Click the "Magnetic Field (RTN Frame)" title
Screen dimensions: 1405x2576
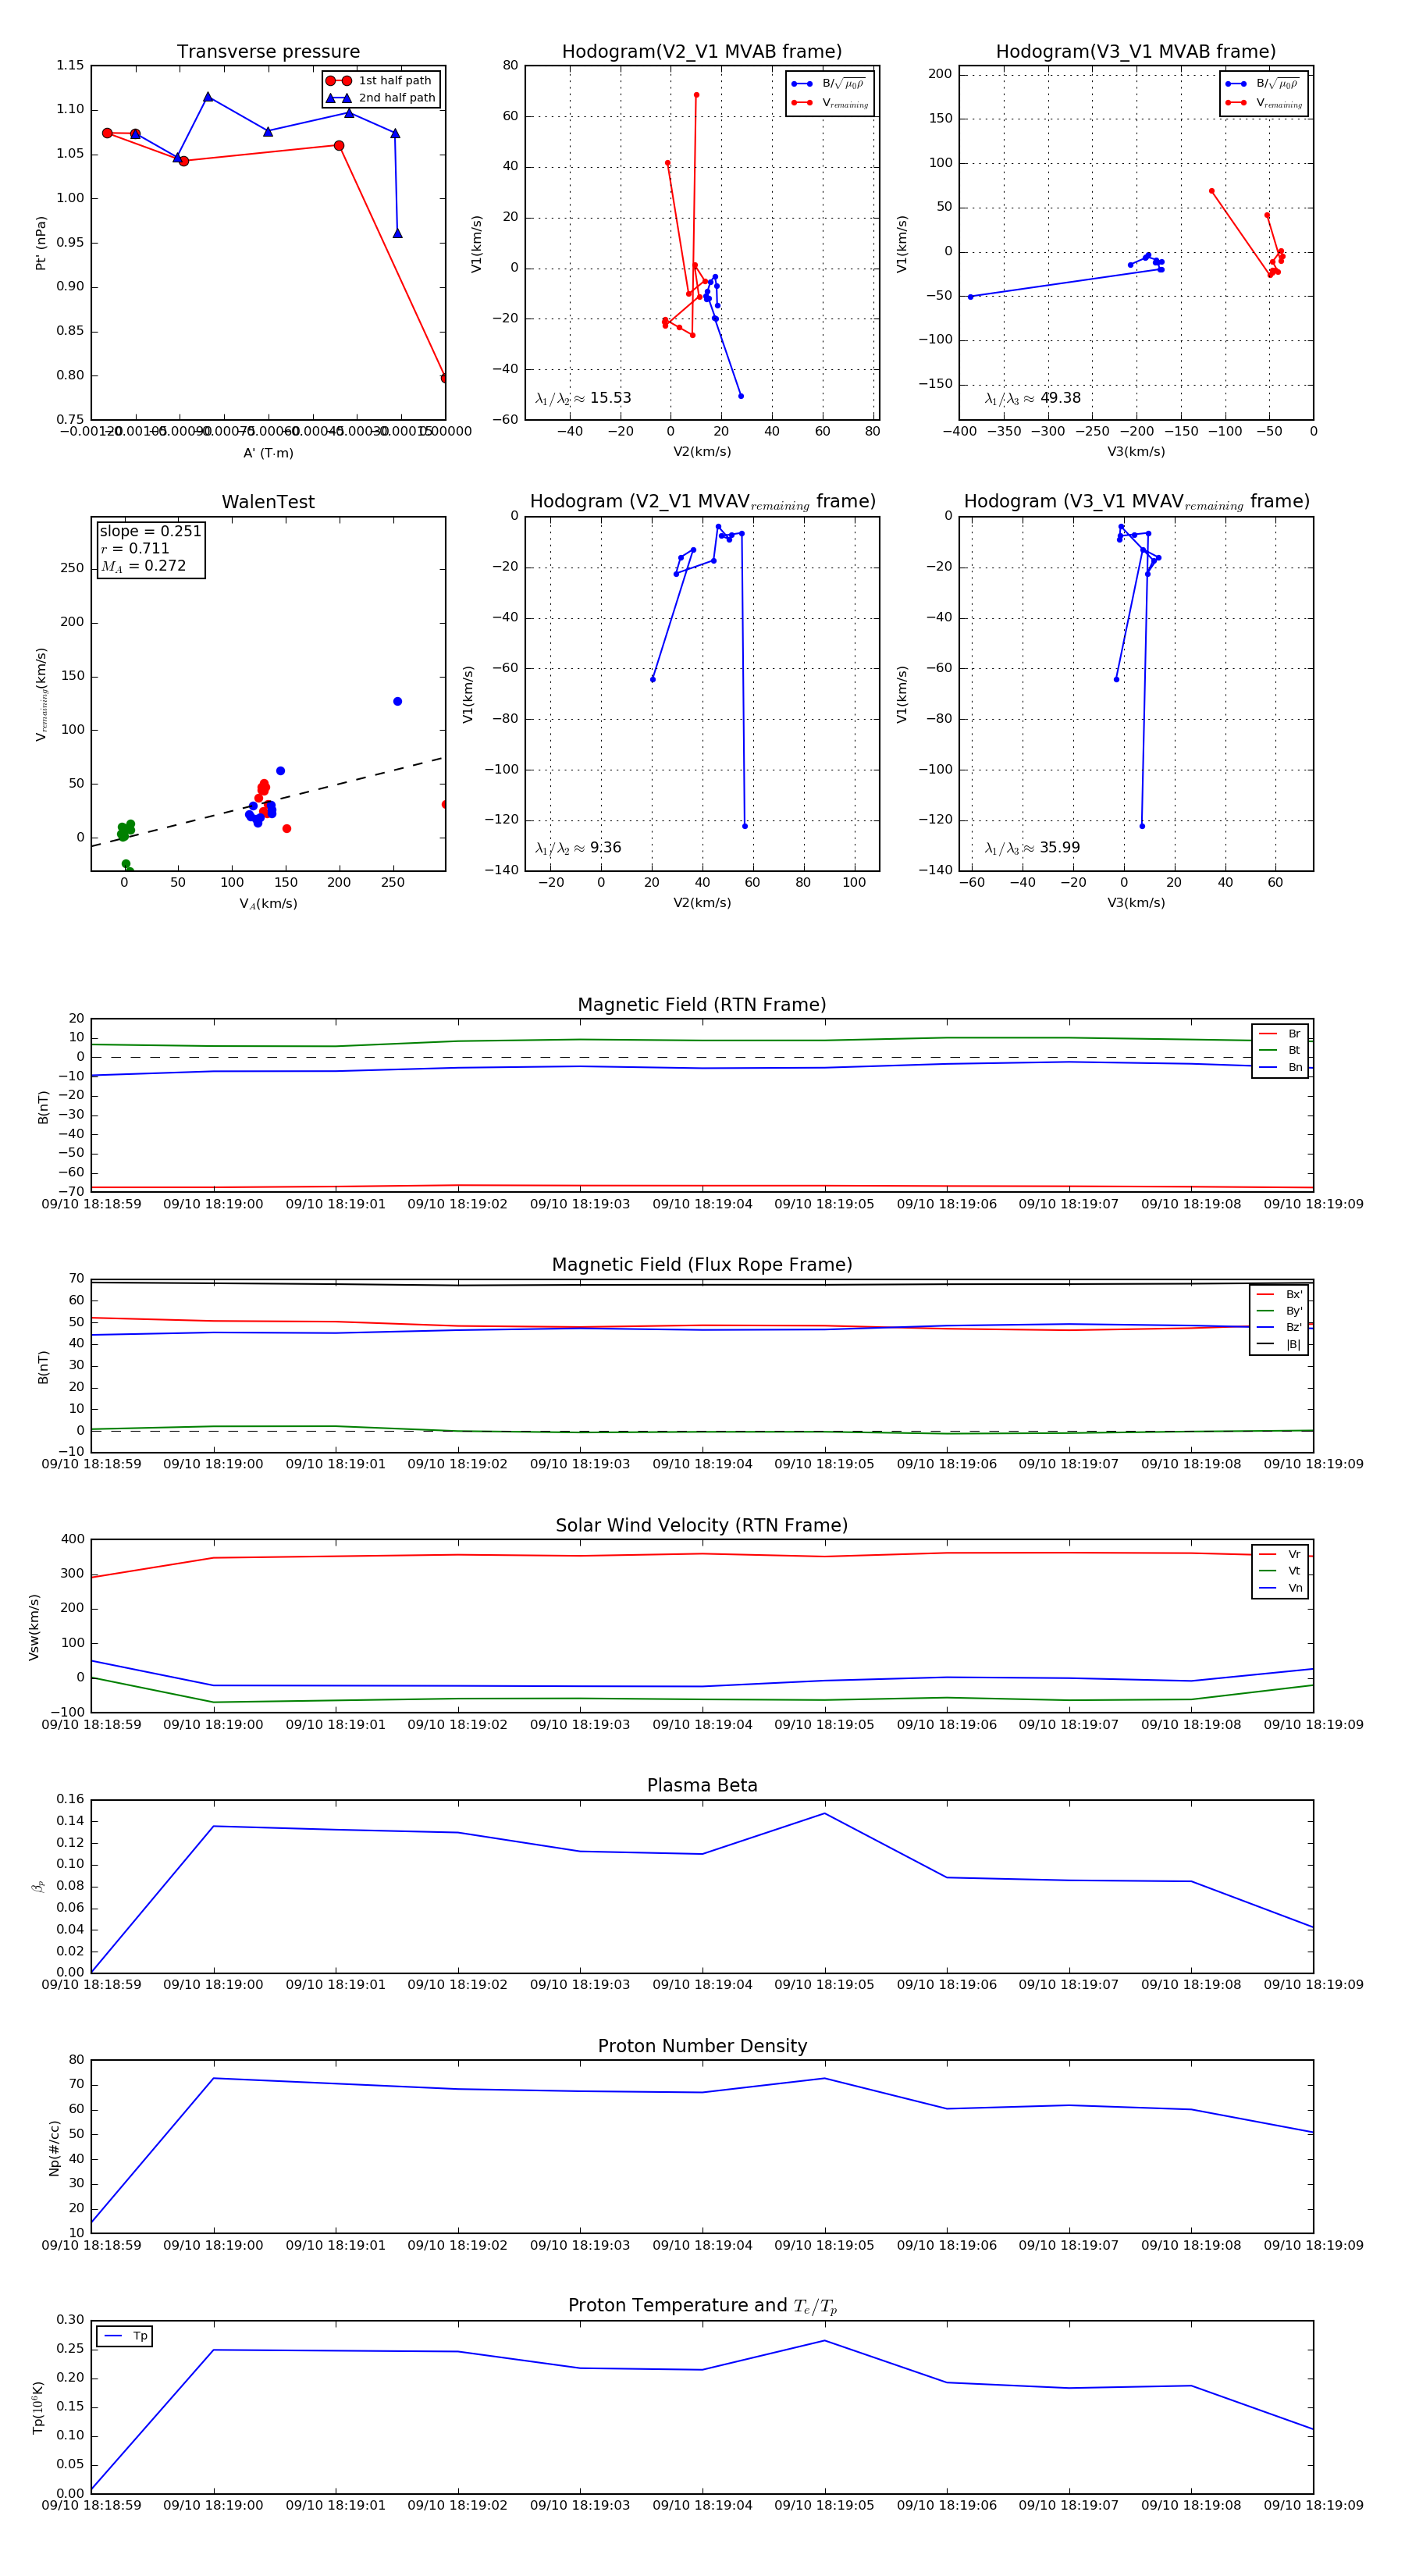[x=702, y=1004]
